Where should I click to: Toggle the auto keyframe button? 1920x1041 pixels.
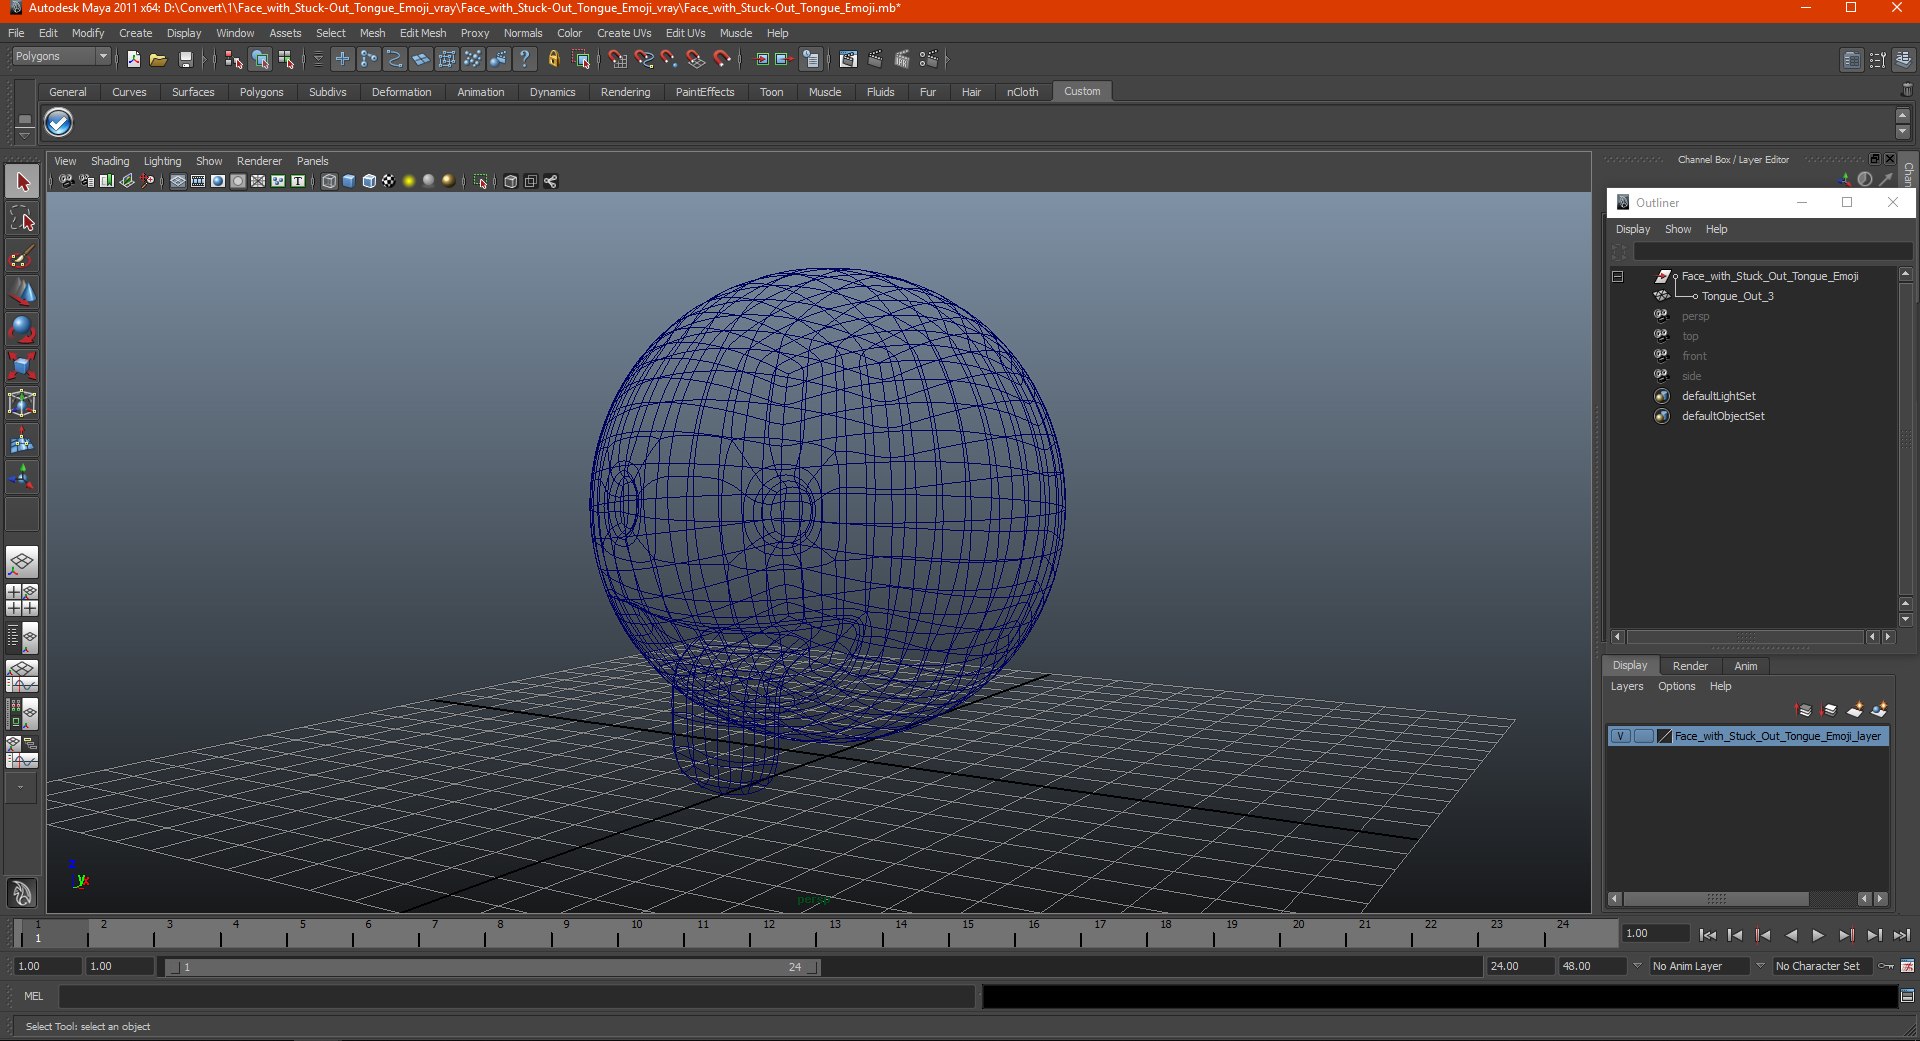pos(1886,966)
